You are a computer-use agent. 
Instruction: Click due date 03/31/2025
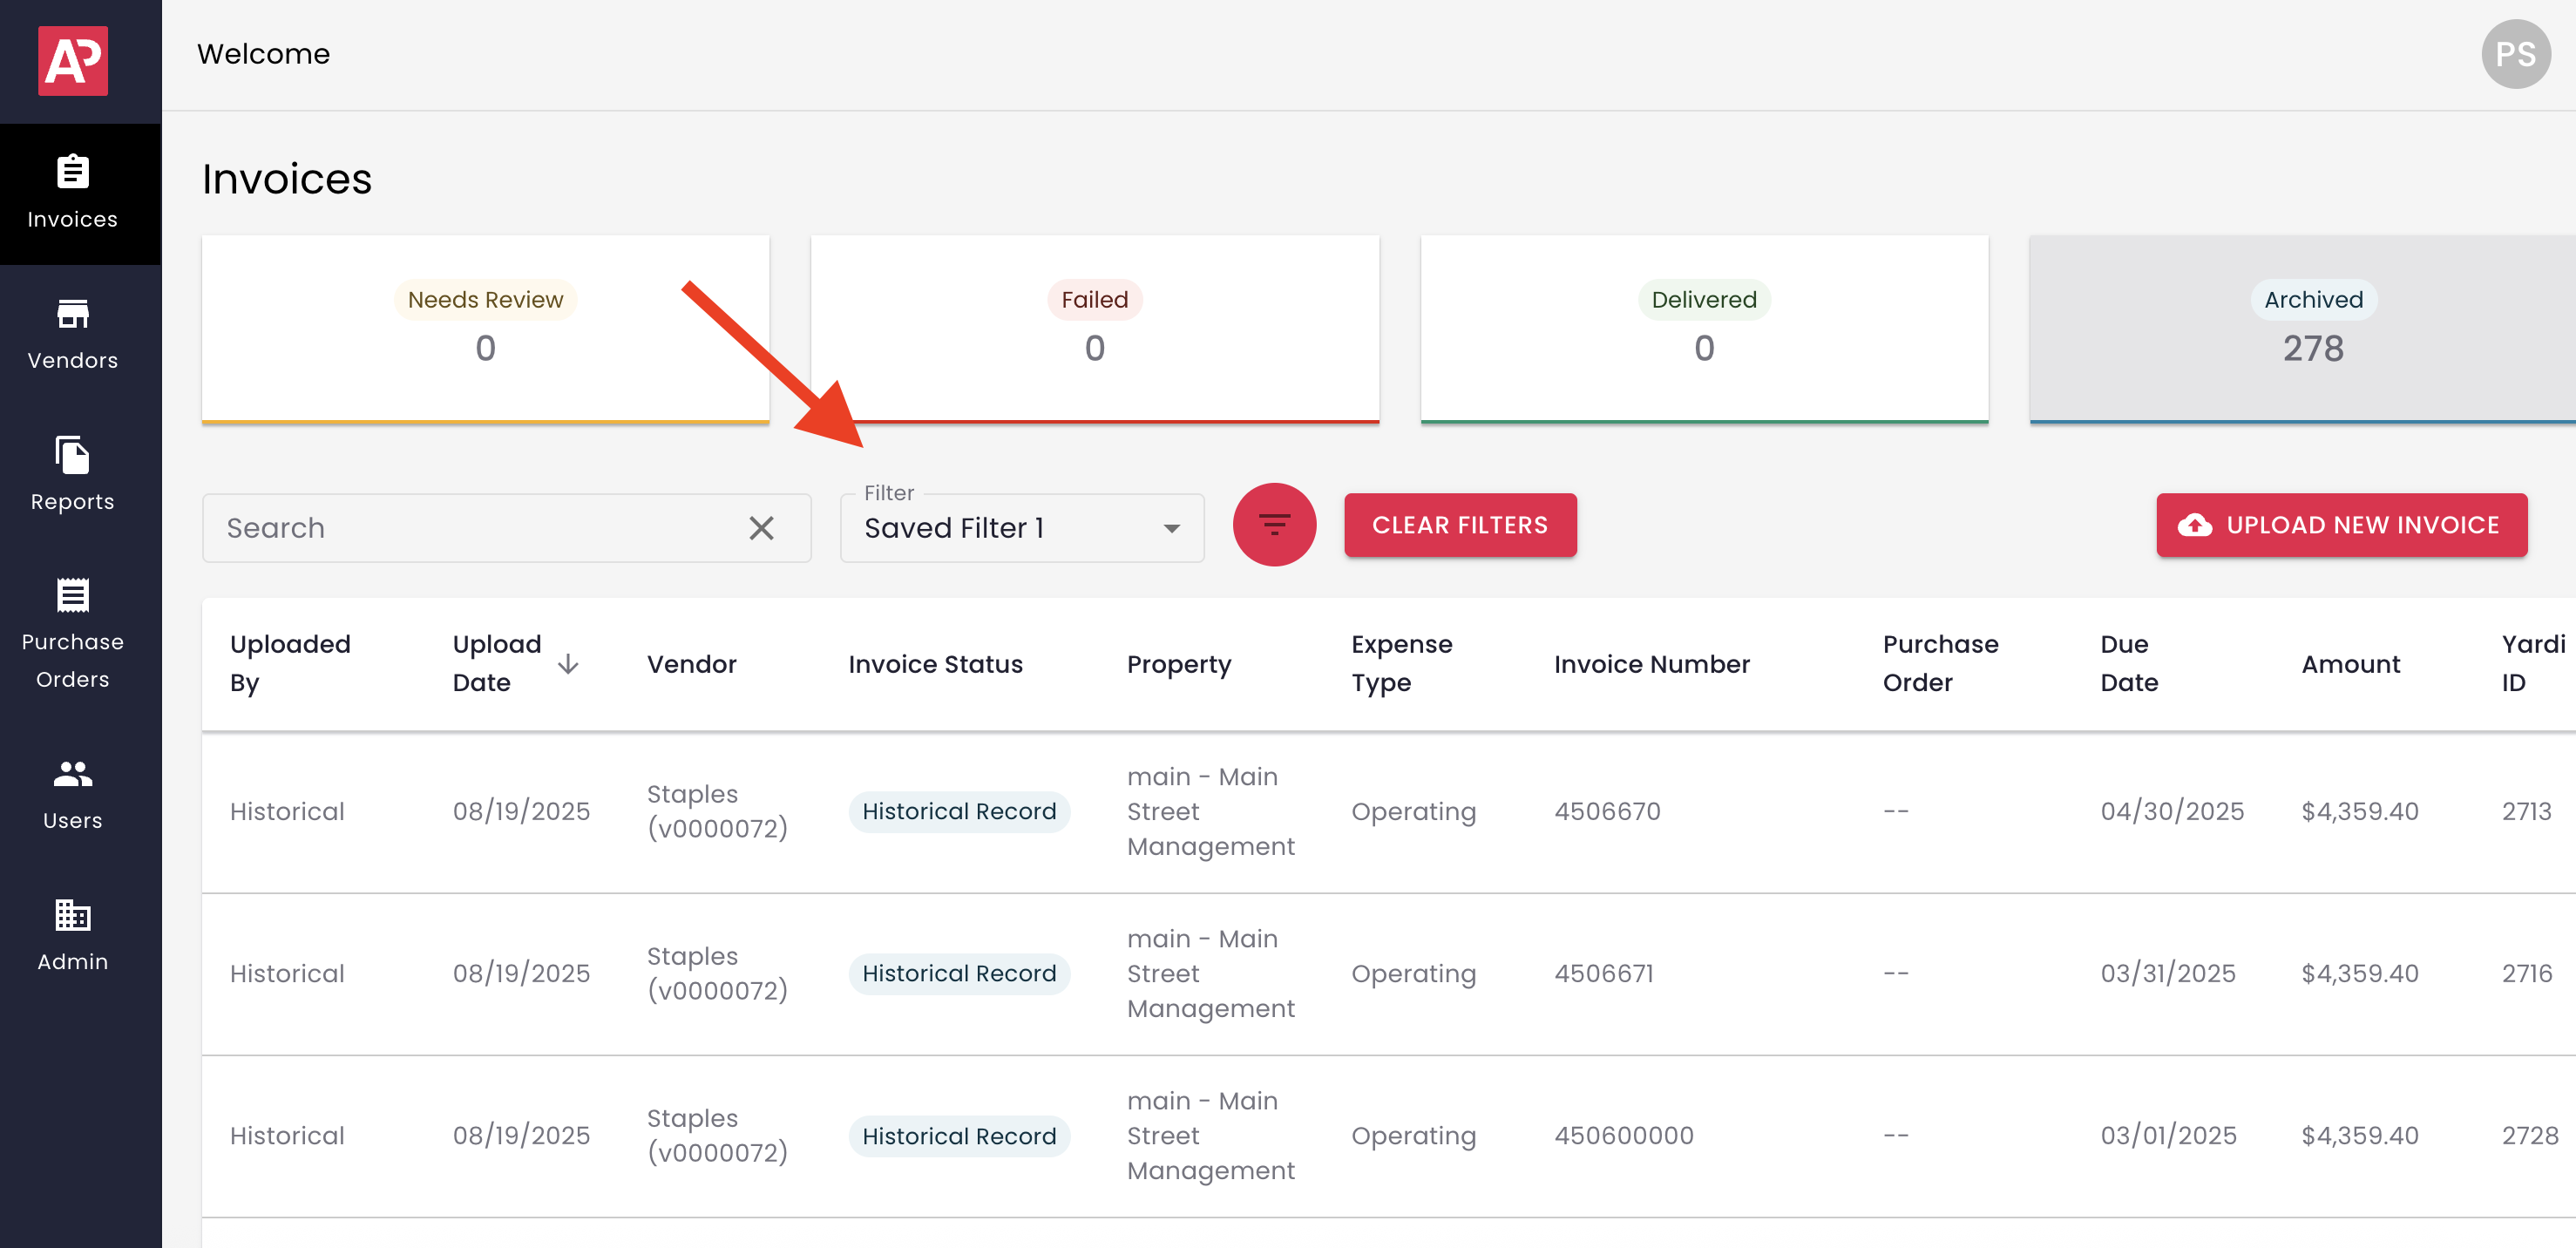(x=2168, y=973)
